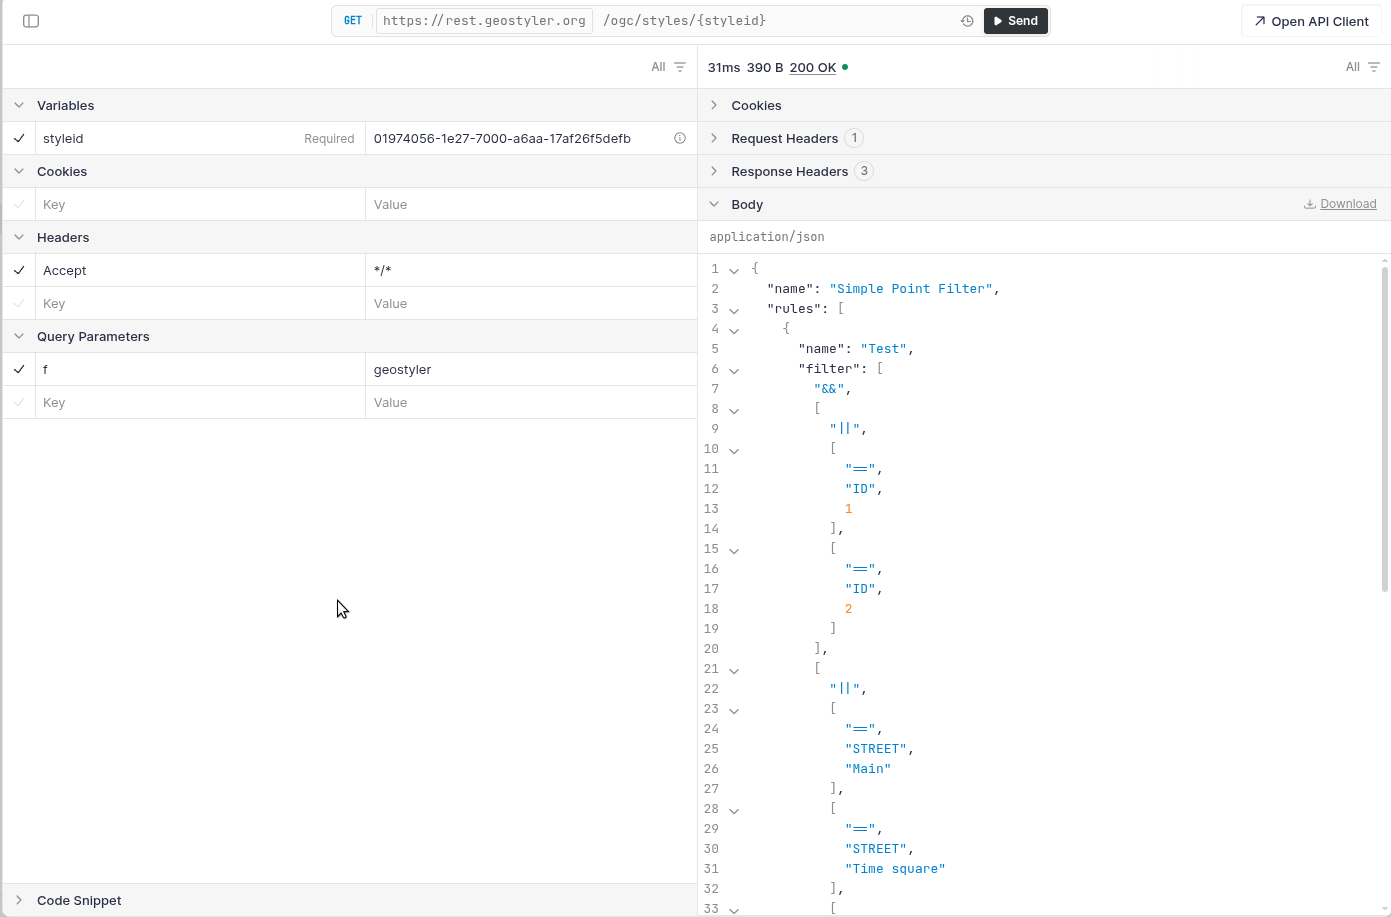Expand the Request Headers section
The height and width of the screenshot is (917, 1391).
[x=714, y=138]
